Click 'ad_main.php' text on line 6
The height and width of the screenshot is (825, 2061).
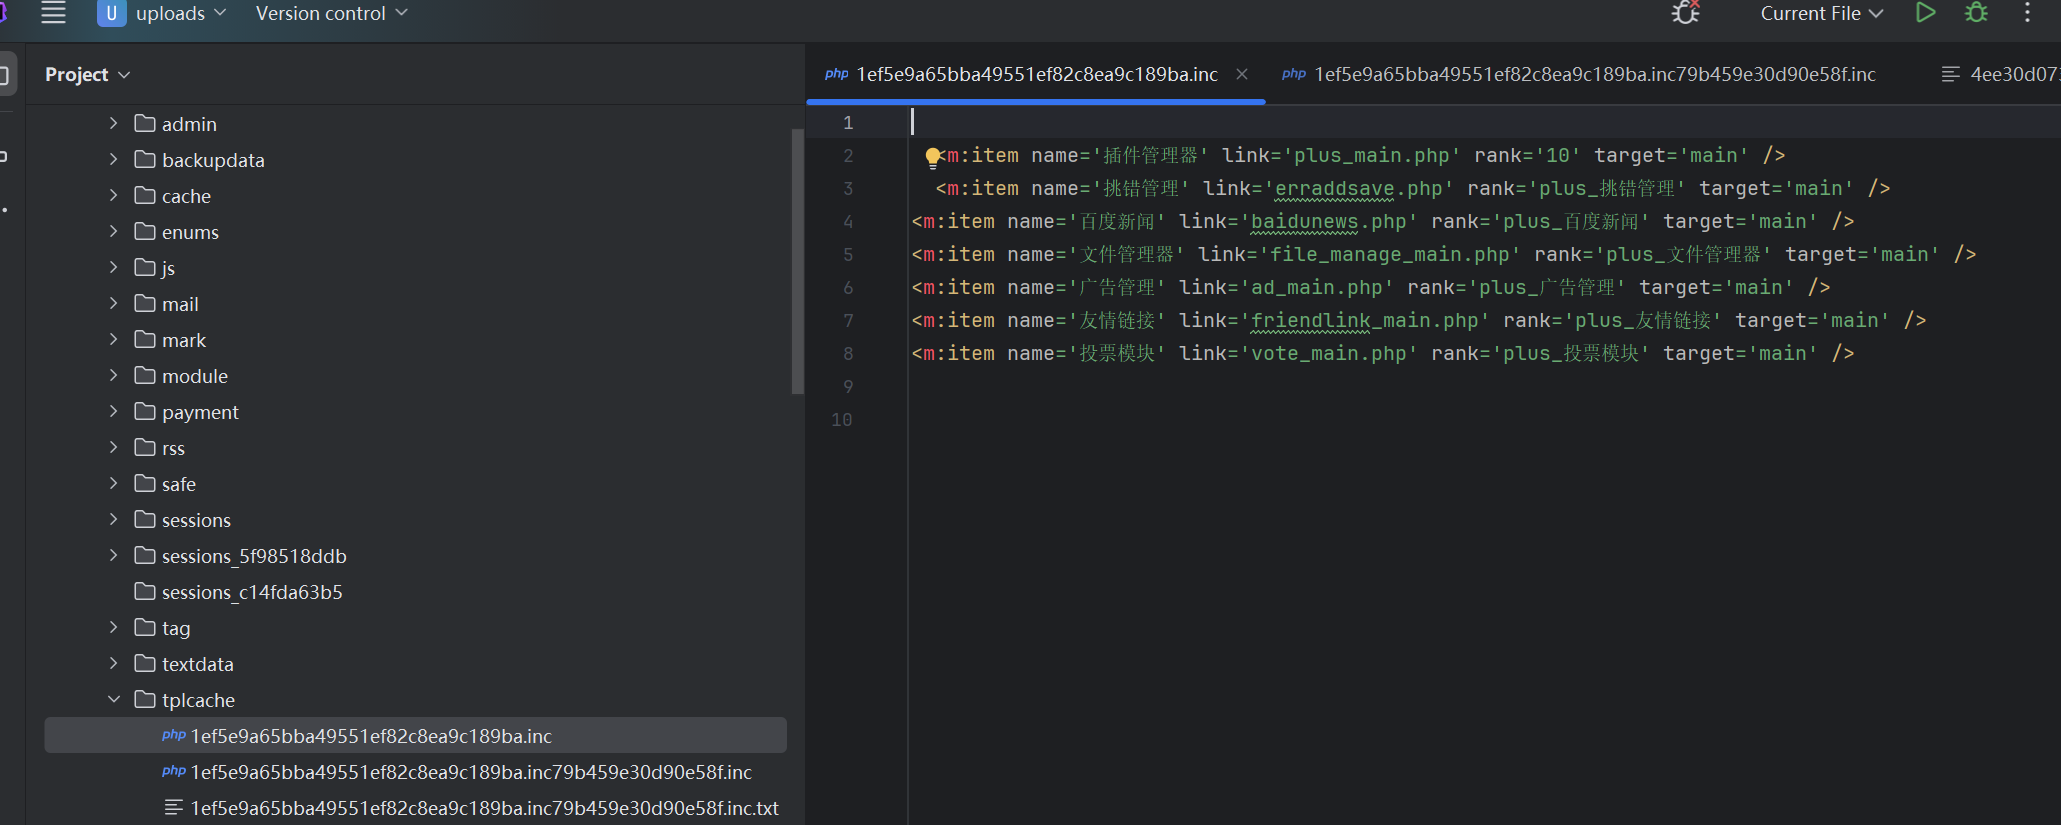(1316, 288)
